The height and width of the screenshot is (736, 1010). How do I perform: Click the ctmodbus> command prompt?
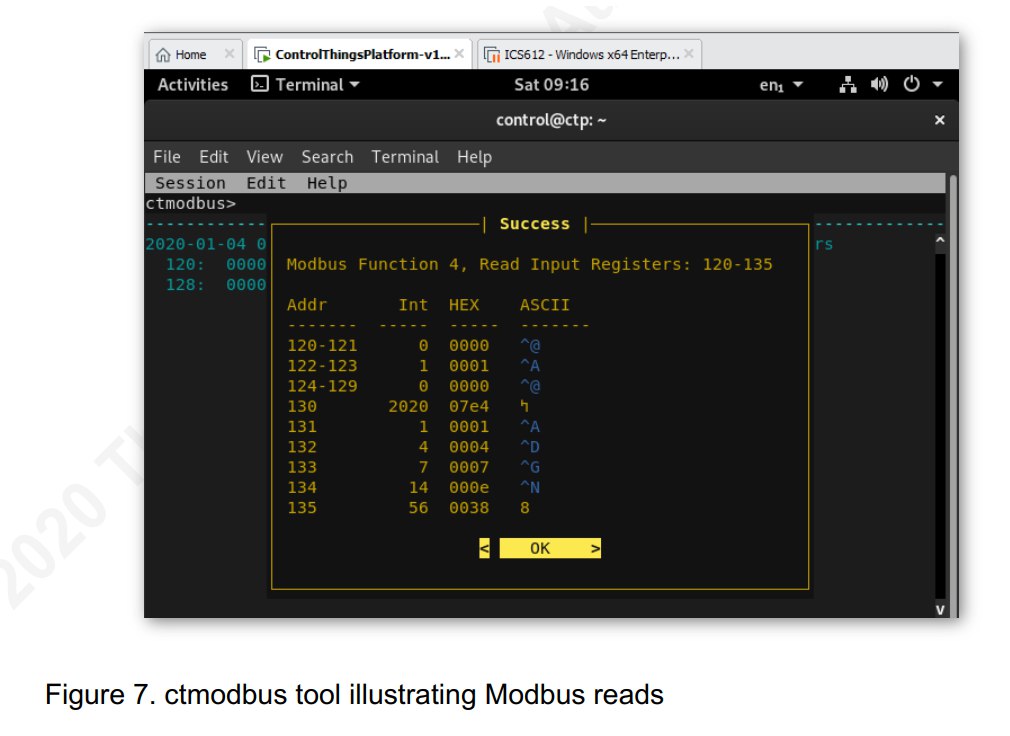[191, 203]
